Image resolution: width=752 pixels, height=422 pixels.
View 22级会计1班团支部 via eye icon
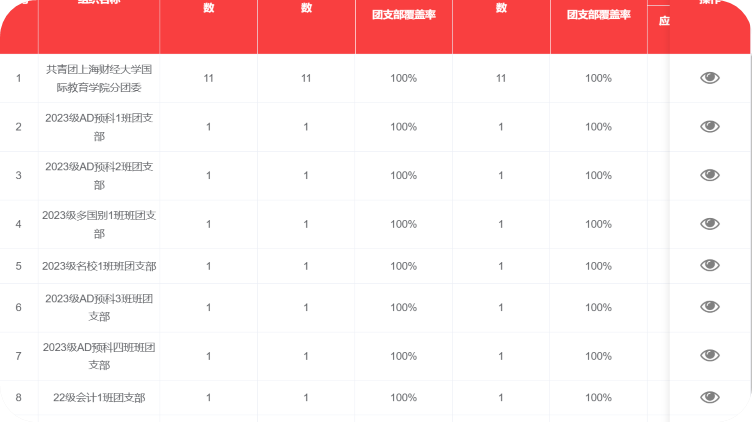(x=710, y=397)
